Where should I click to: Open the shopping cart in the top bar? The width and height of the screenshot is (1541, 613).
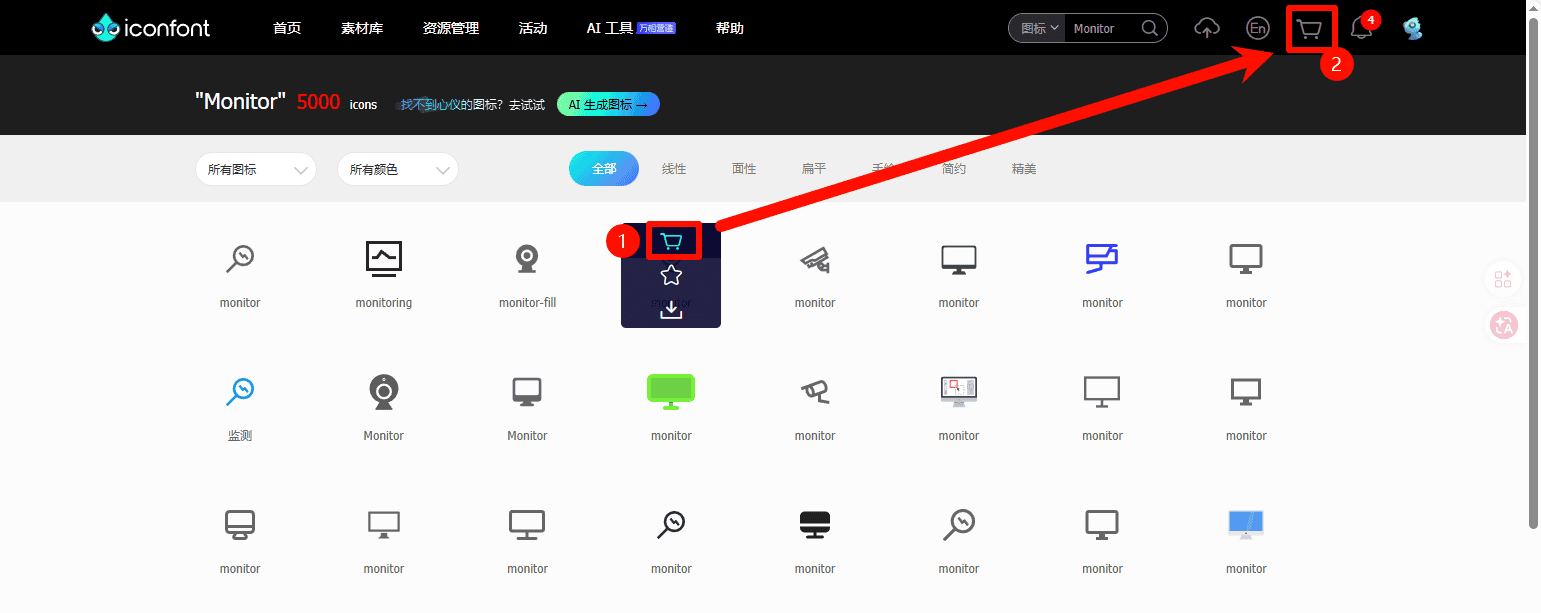1310,27
